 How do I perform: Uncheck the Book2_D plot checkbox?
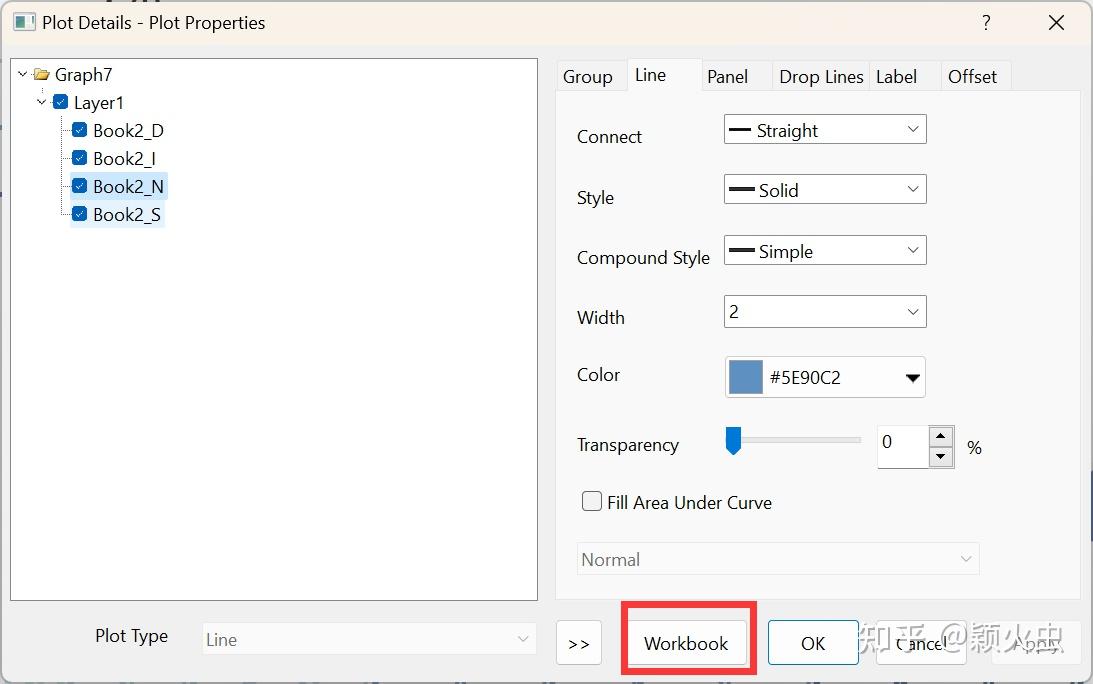tap(80, 130)
